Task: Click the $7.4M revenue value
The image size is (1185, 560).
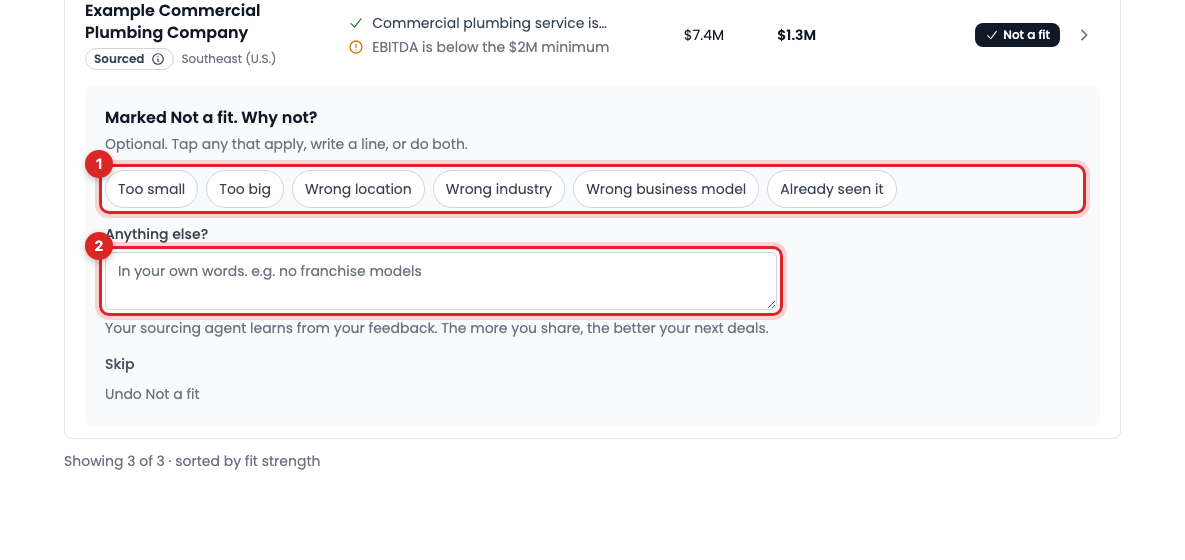Action: coord(704,35)
